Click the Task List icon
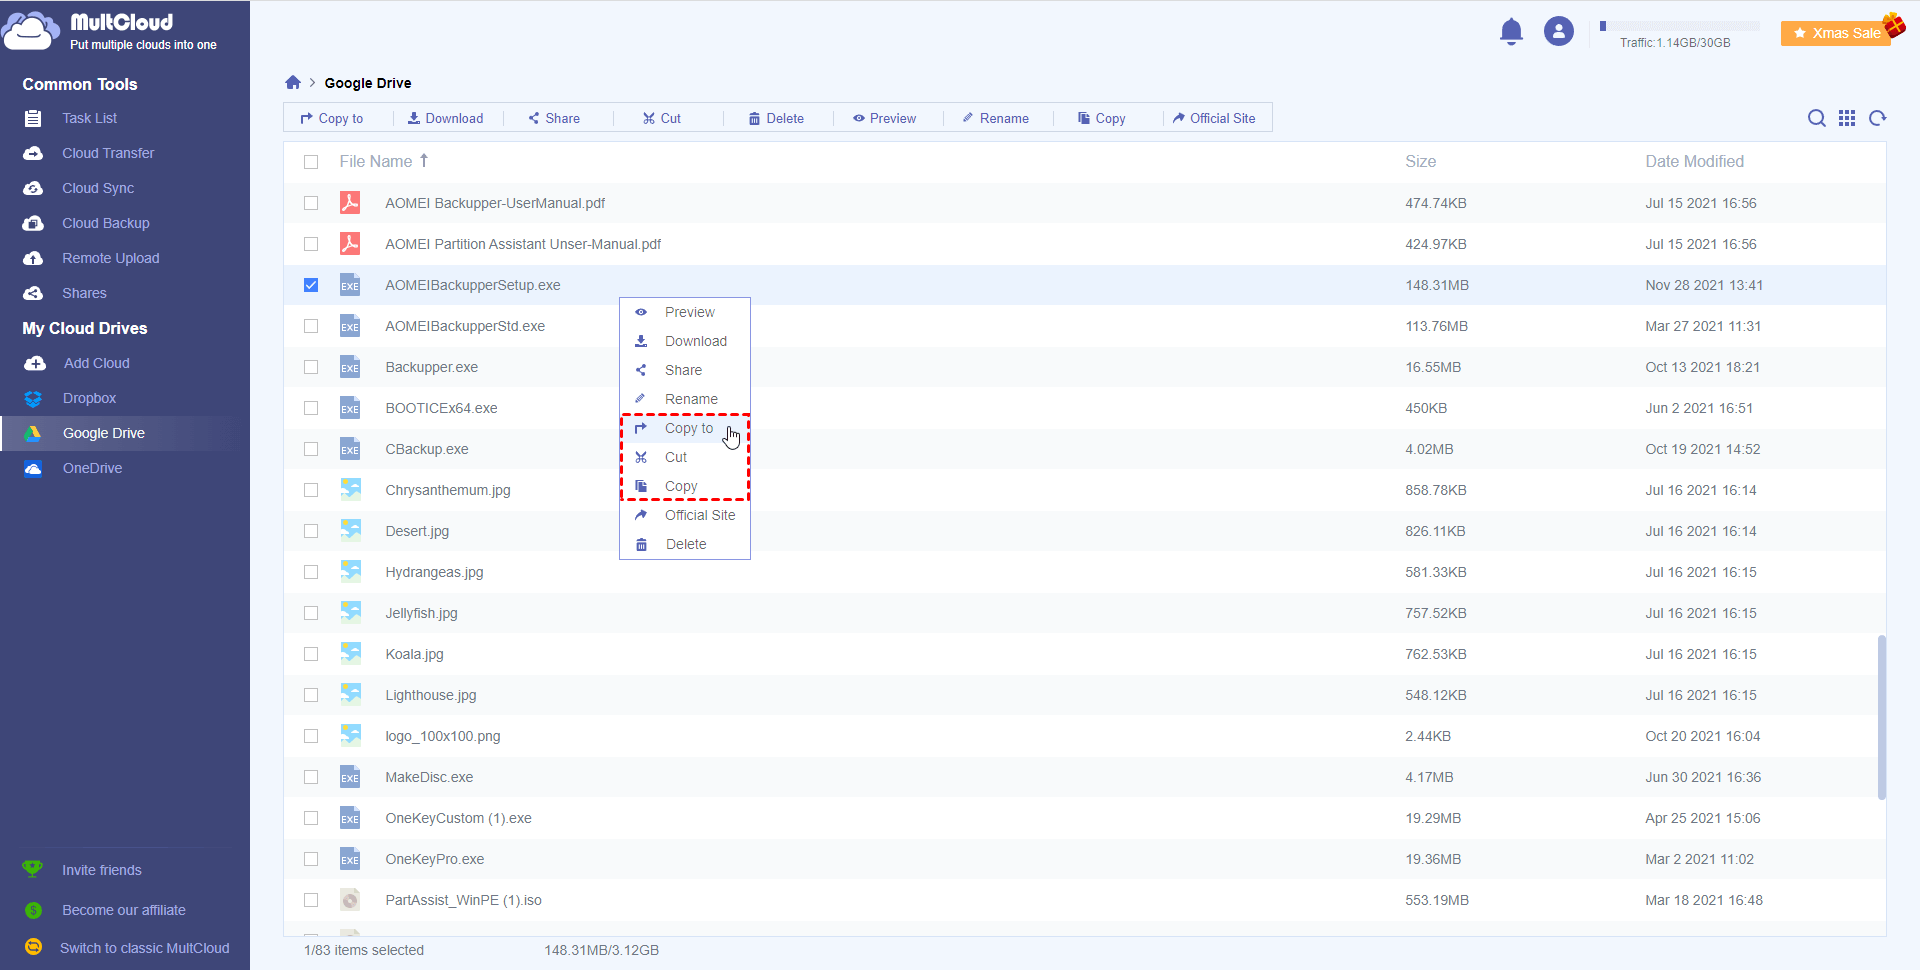Screen dimensions: 1920x970 click(x=33, y=118)
